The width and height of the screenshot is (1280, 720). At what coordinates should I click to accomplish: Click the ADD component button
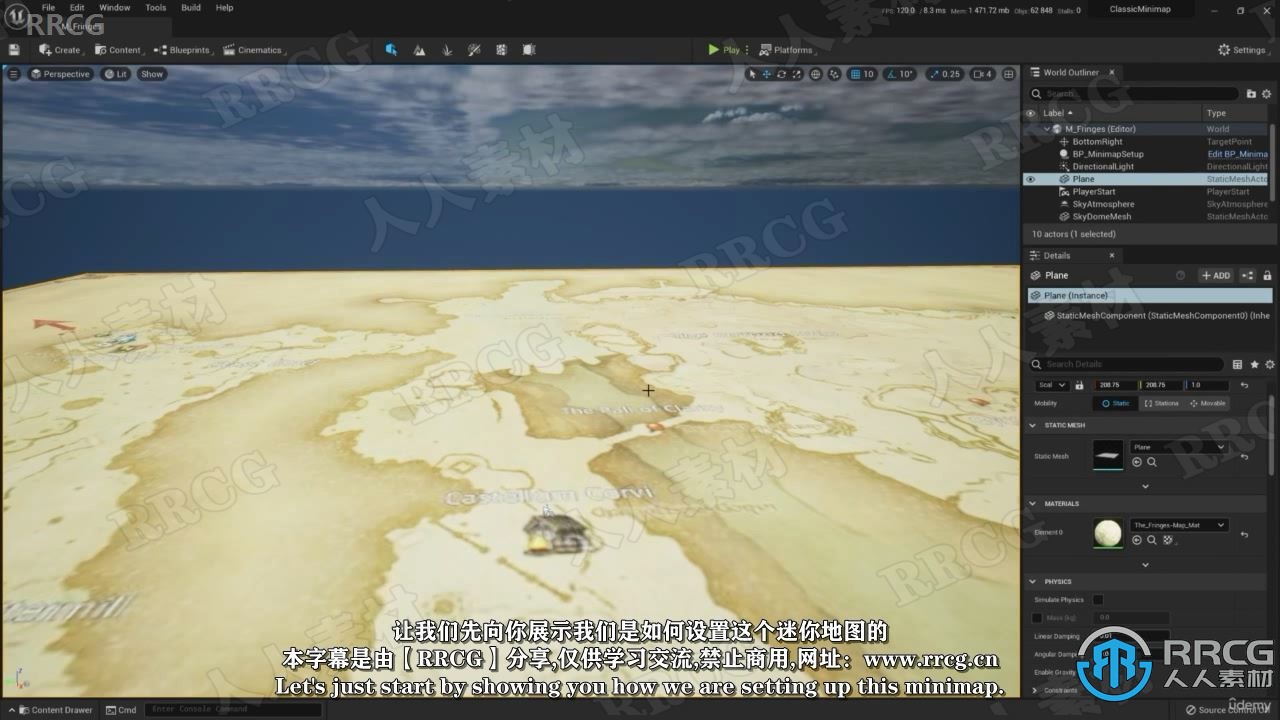tap(1216, 275)
